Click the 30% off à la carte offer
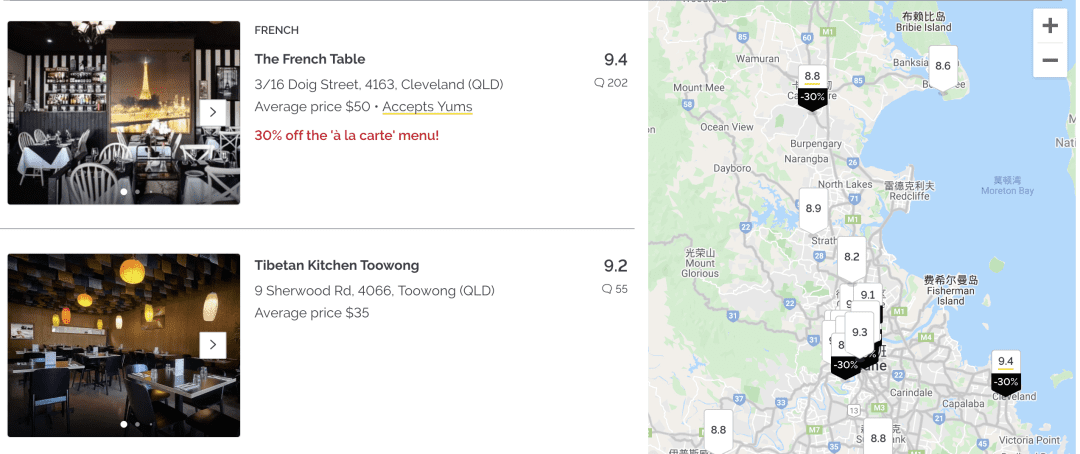The image size is (1080, 454). click(346, 135)
